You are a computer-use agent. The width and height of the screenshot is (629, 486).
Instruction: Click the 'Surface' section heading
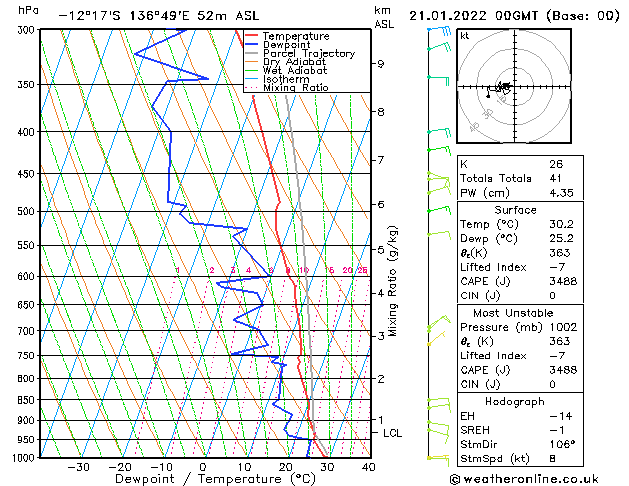tap(515, 210)
